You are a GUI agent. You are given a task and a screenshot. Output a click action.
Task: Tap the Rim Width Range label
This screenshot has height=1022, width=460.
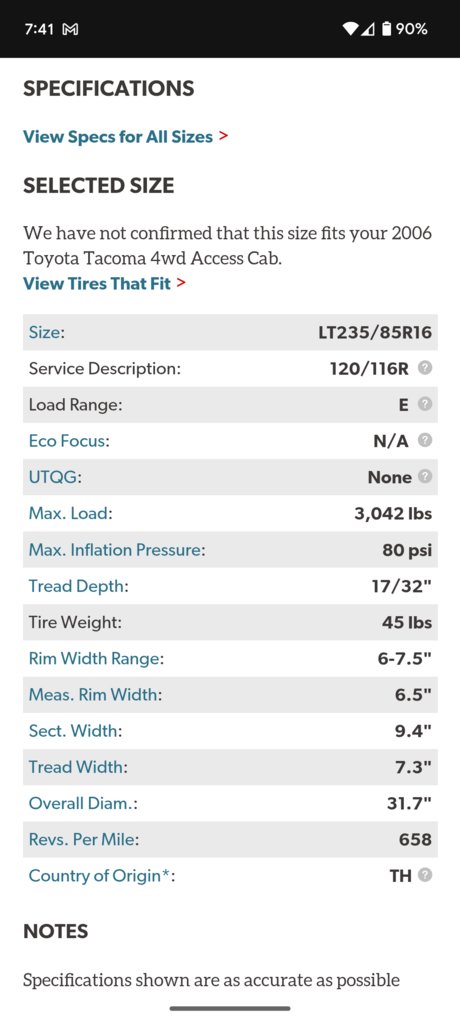tap(94, 659)
